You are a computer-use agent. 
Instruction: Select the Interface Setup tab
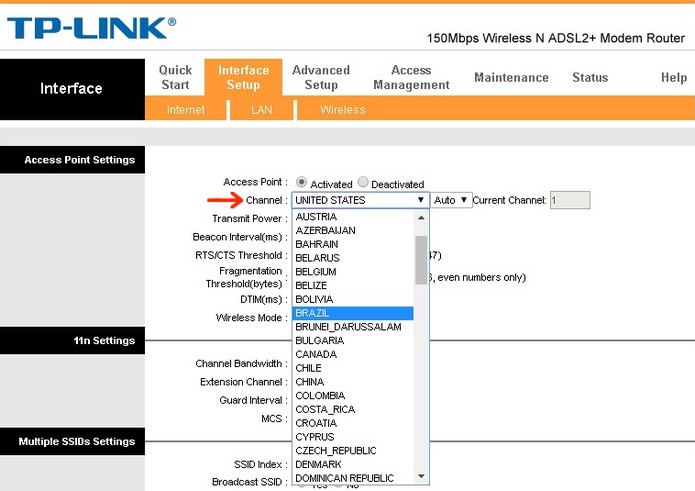pyautogui.click(x=243, y=77)
